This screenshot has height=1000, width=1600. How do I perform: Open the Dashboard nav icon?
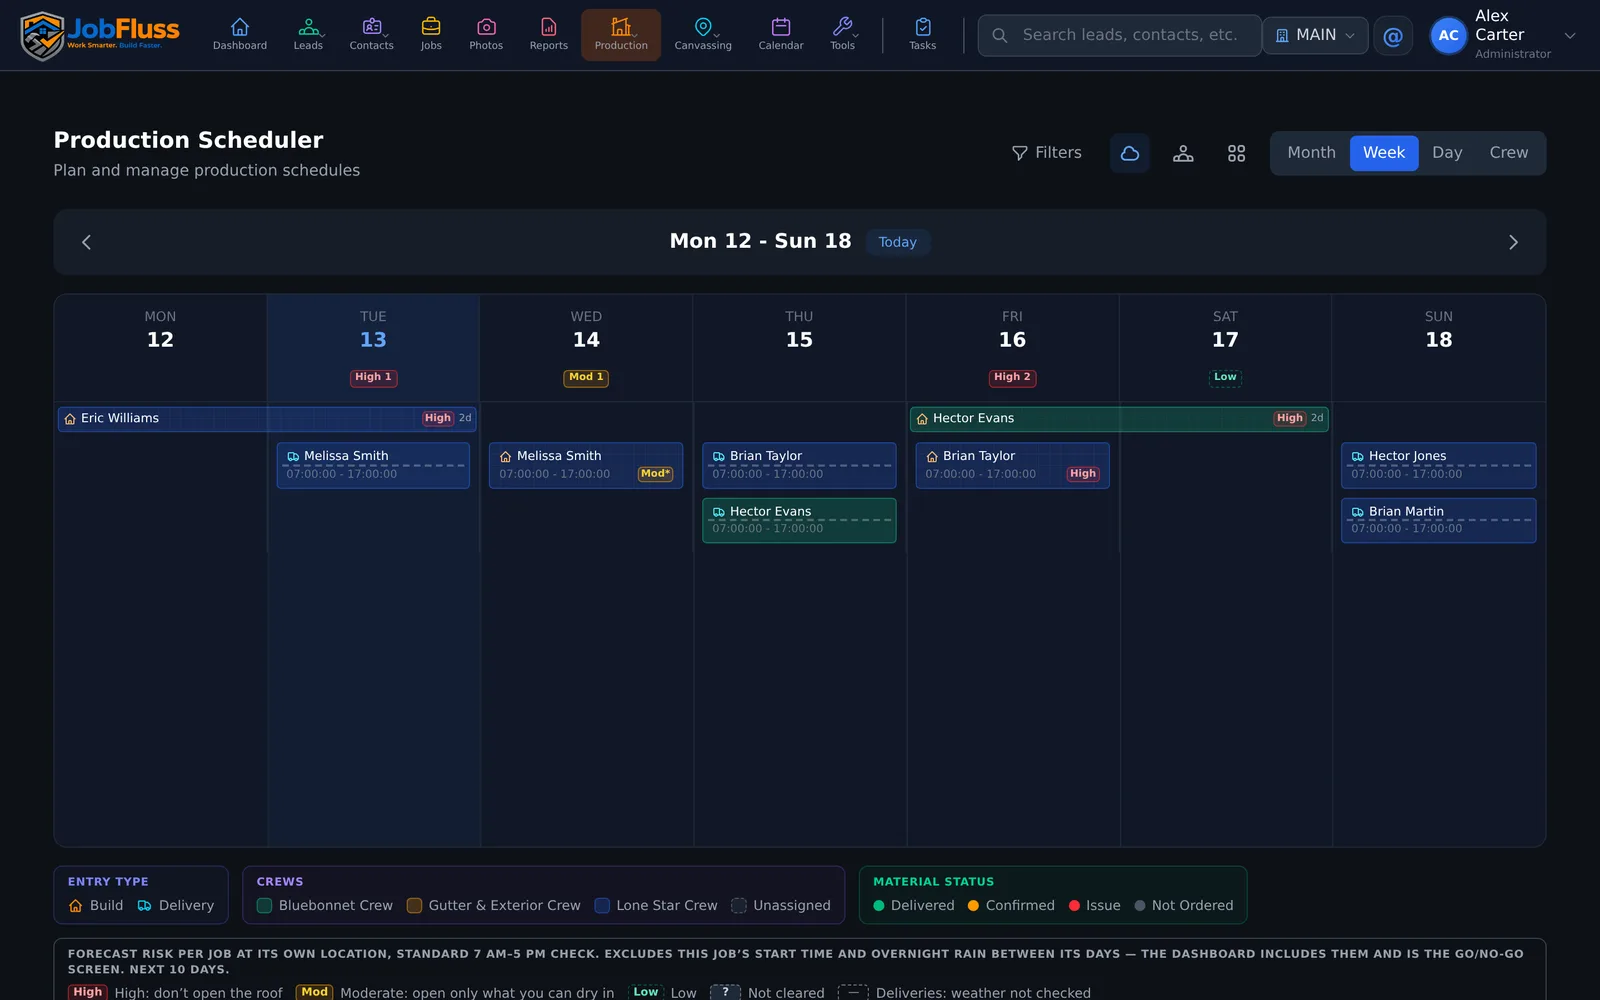(240, 34)
